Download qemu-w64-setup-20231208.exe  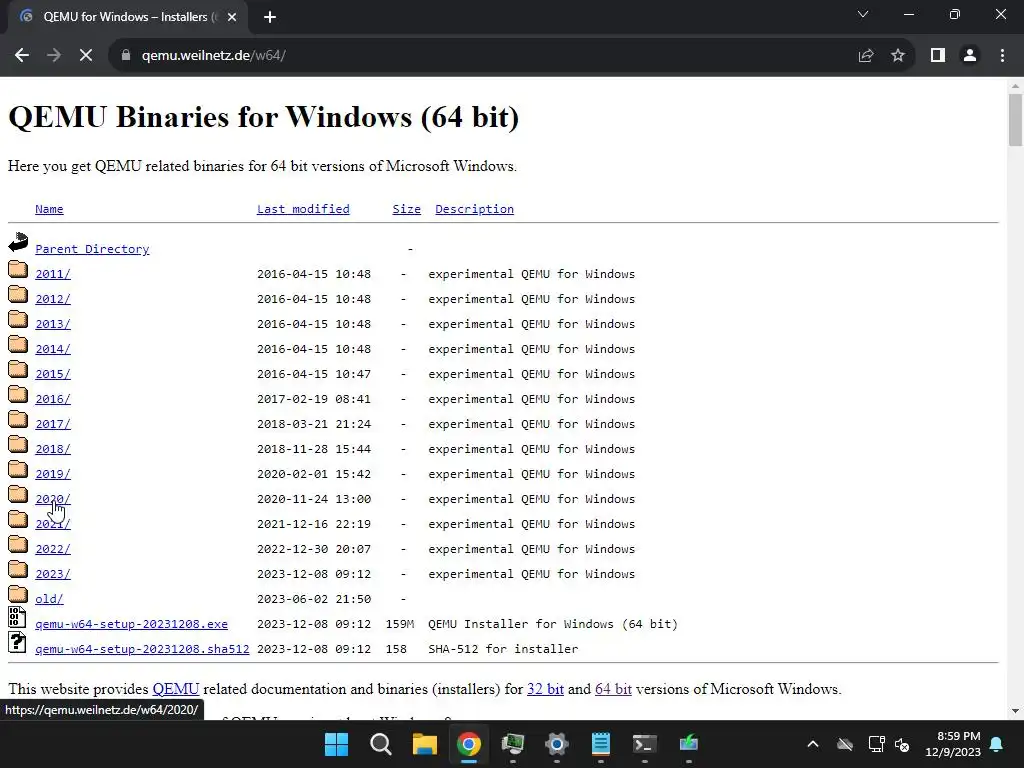(x=131, y=624)
